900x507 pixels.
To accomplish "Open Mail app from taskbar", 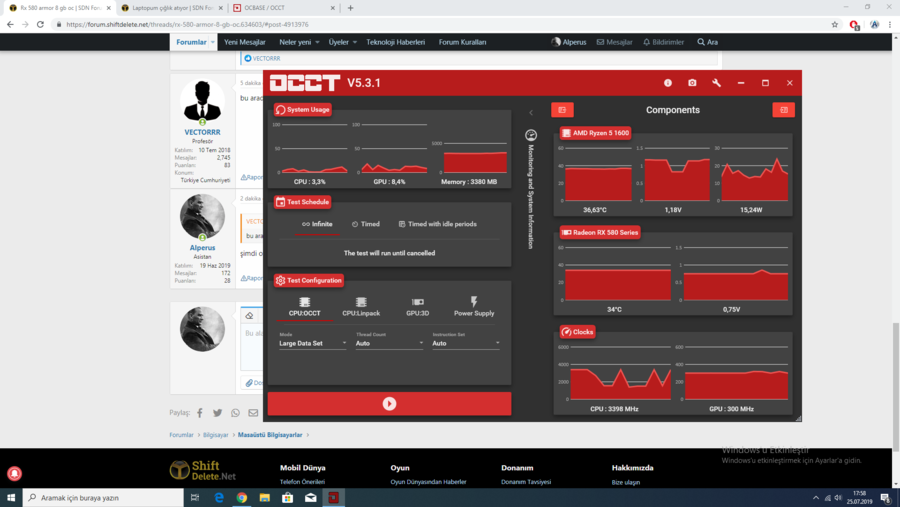I will point(311,498).
